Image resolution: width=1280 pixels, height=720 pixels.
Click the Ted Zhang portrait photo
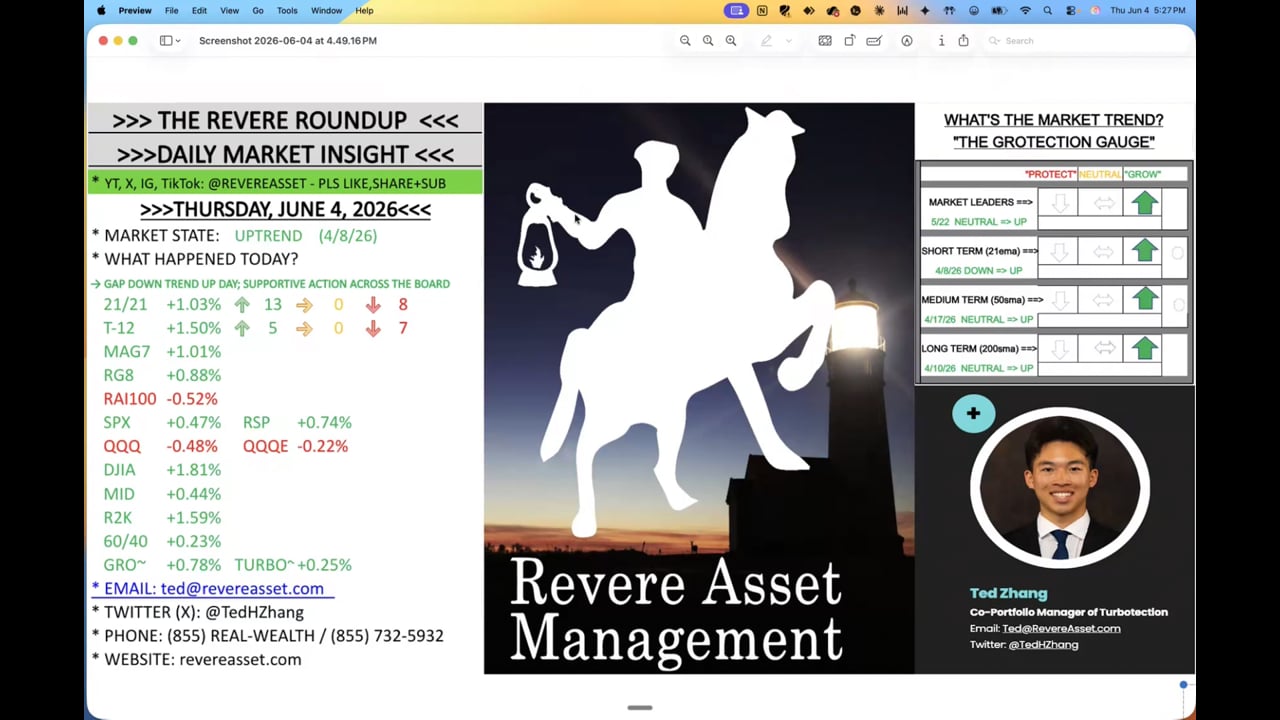[x=1060, y=488]
